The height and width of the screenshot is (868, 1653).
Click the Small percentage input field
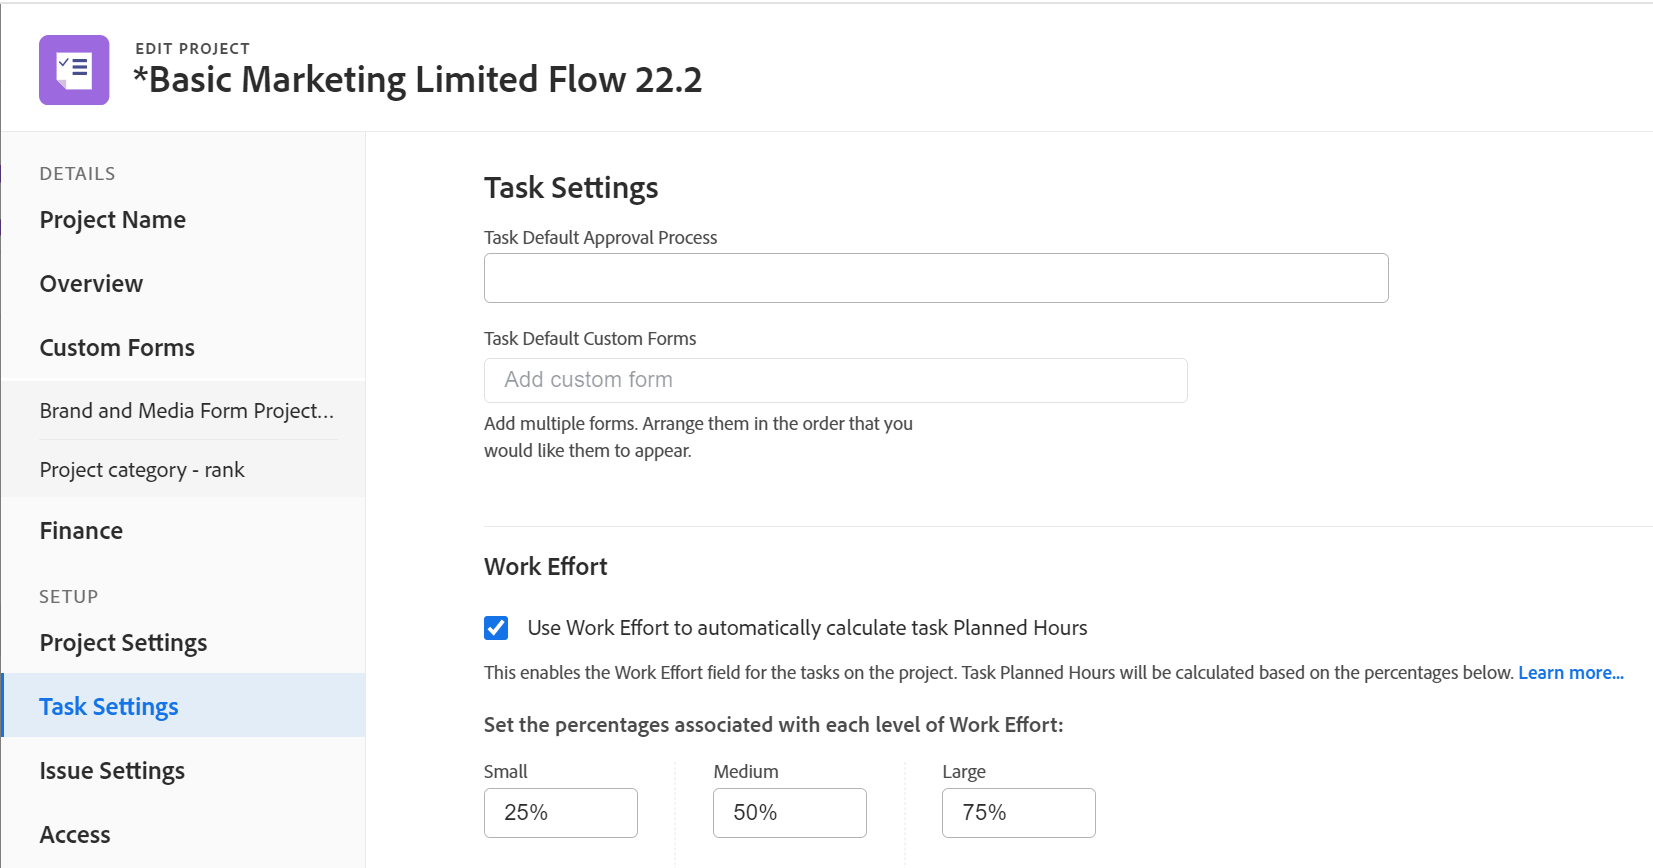[x=560, y=813]
